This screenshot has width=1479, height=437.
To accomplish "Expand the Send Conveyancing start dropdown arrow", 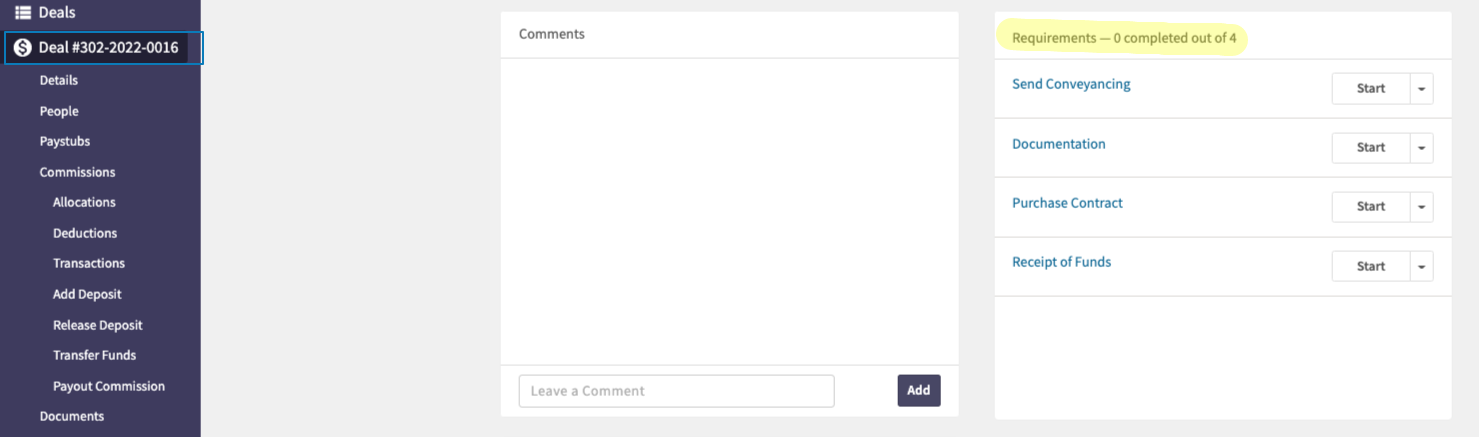I will coord(1421,89).
